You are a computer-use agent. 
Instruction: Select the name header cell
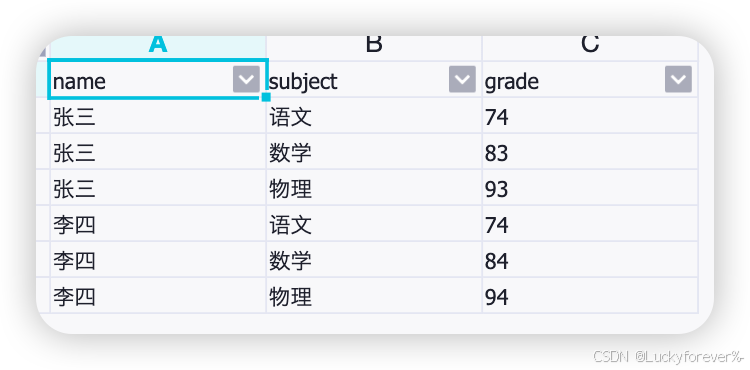pyautogui.click(x=158, y=79)
